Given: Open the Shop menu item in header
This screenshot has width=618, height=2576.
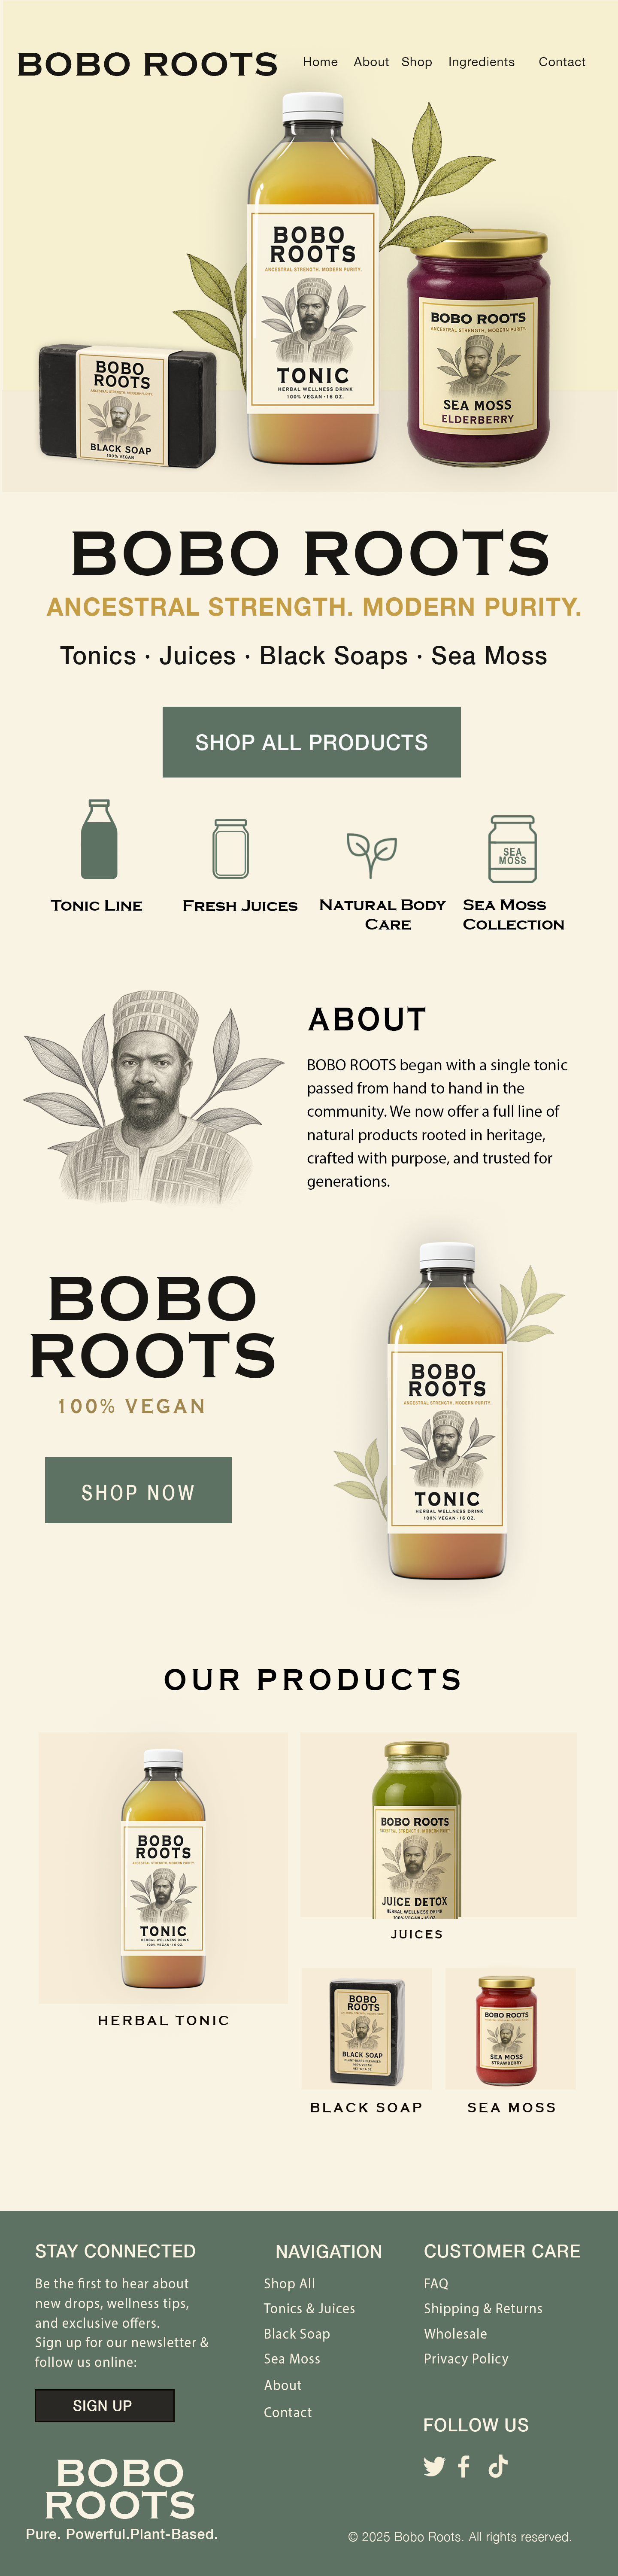Looking at the screenshot, I should pyautogui.click(x=417, y=62).
